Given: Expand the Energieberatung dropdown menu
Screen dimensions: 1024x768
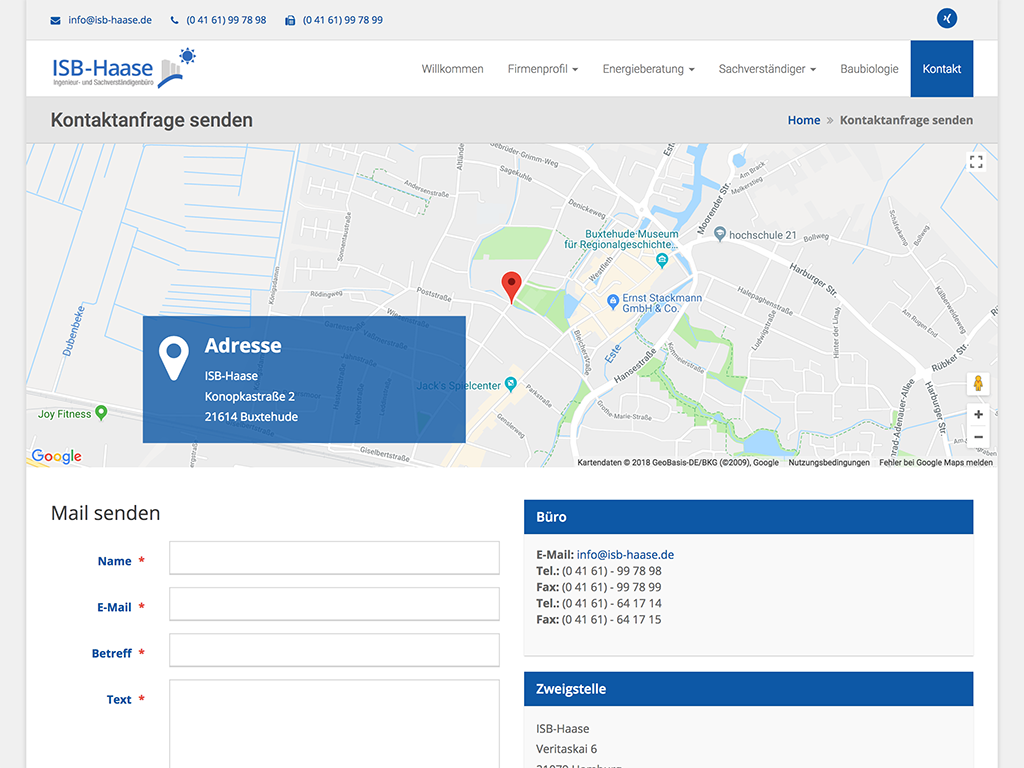Looking at the screenshot, I should point(648,69).
